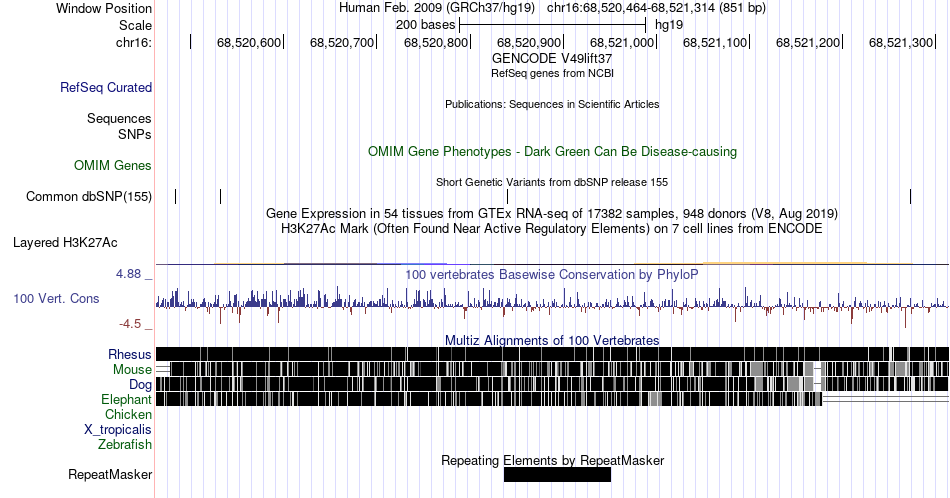
Task: Click the 200 bases scale bar
Action: click(553, 25)
